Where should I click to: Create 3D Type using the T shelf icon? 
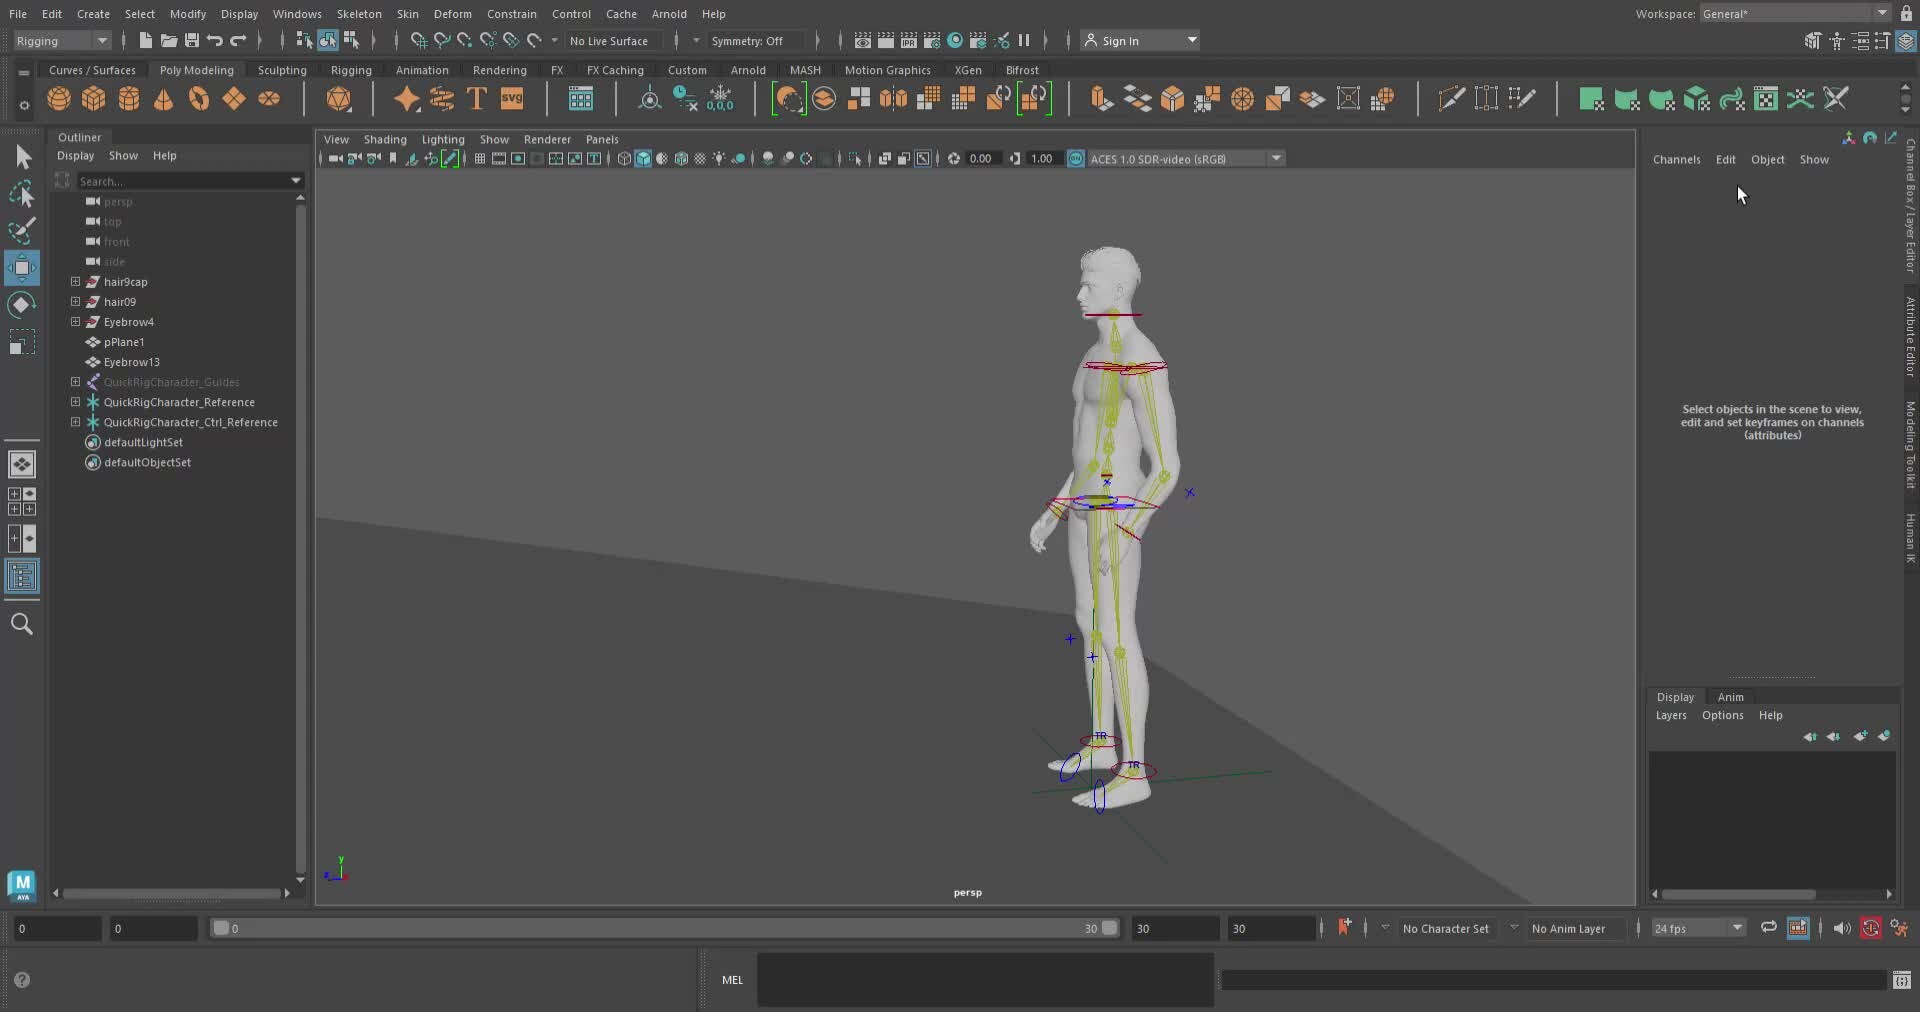pyautogui.click(x=476, y=98)
